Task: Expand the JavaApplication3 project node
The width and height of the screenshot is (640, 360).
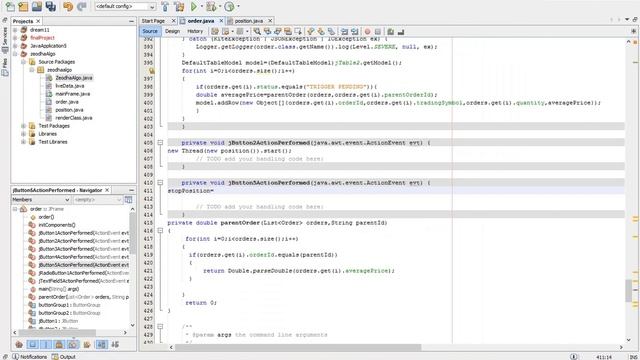Action: point(15,46)
